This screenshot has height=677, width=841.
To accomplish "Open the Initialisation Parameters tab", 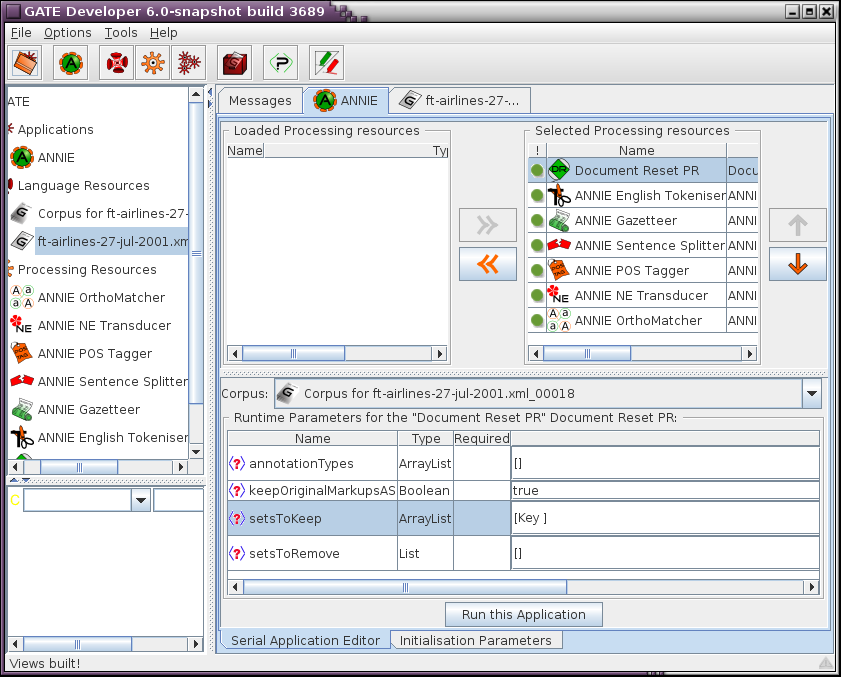I will (x=476, y=641).
